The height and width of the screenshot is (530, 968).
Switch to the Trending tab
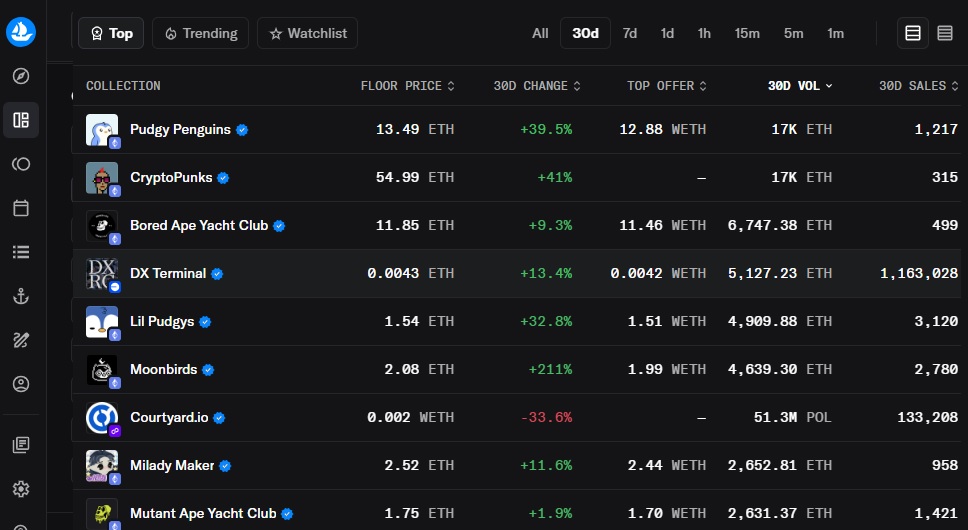coord(201,33)
